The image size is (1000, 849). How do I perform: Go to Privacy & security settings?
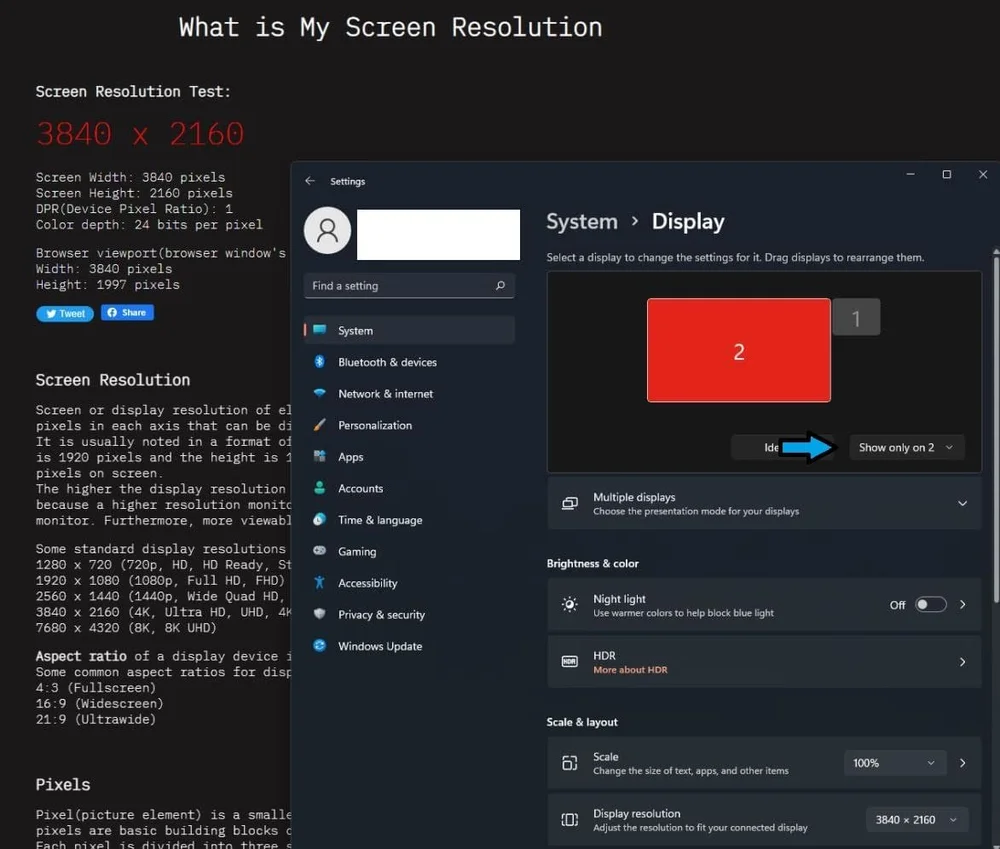409,614
